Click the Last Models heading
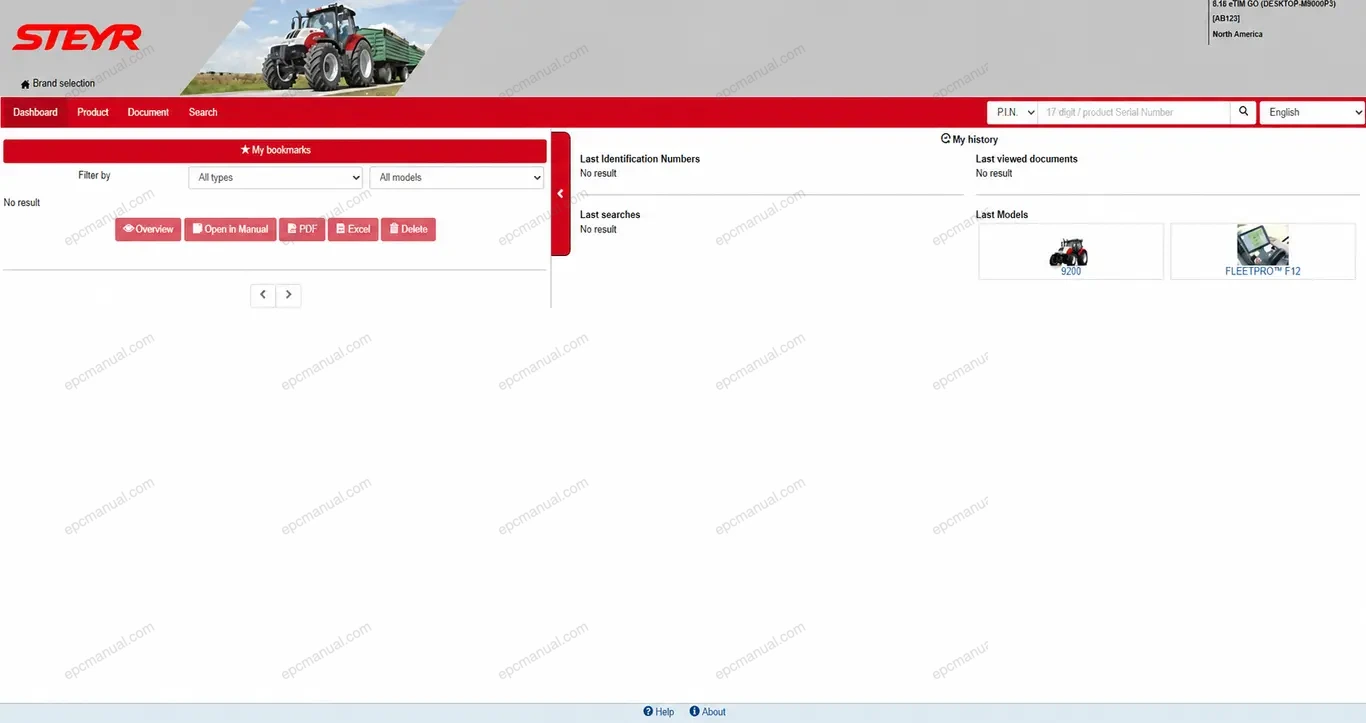This screenshot has width=1366, height=723. pos(1002,215)
